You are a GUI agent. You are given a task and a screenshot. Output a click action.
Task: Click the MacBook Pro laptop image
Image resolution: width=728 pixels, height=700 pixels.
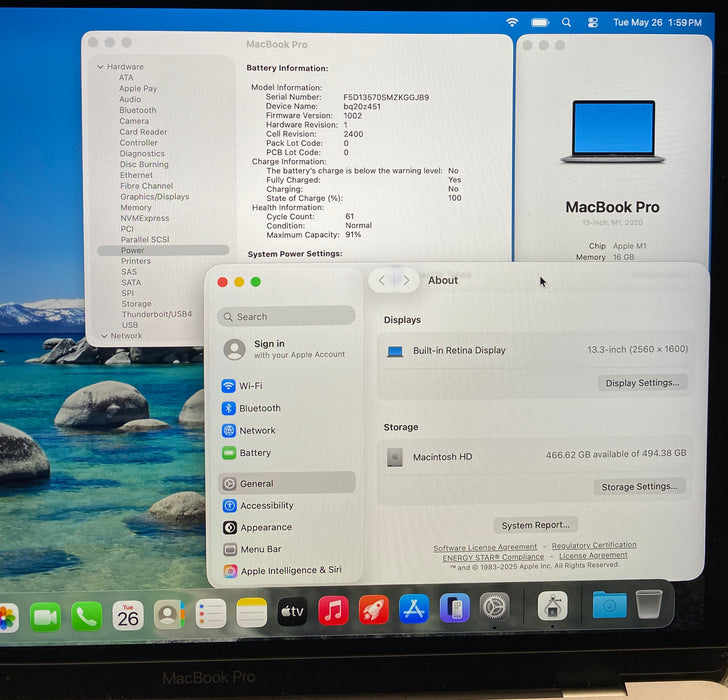coord(613,131)
